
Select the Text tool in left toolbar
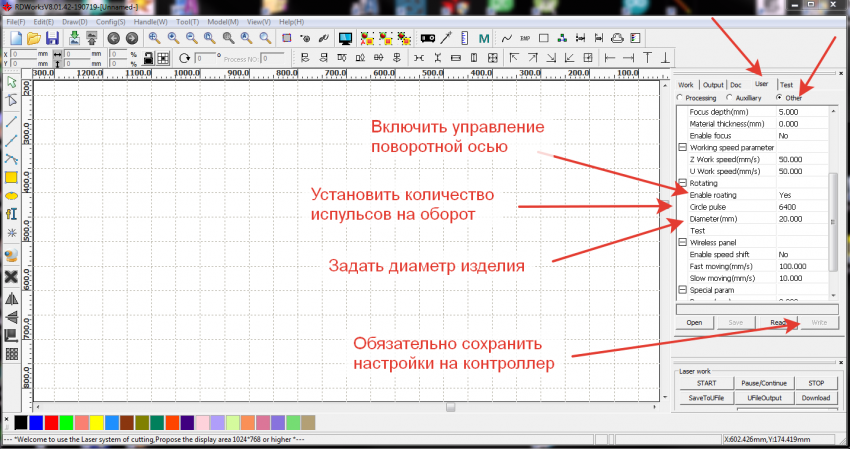tap(11, 214)
